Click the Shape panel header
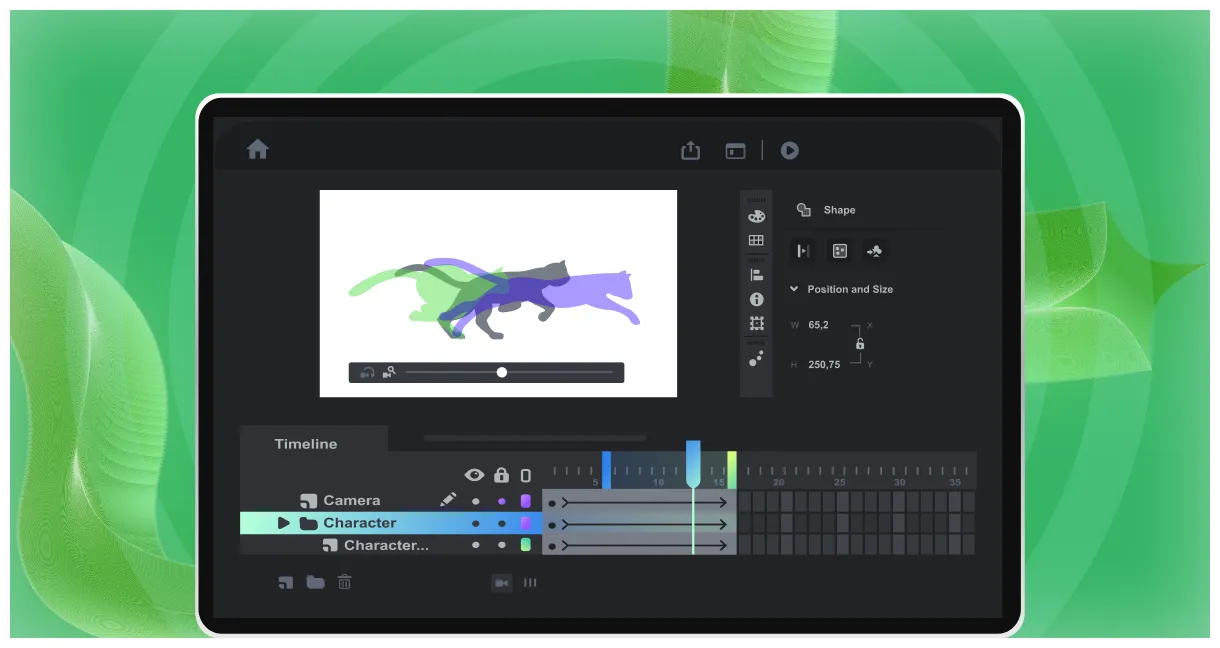The image size is (1220, 648). 840,210
